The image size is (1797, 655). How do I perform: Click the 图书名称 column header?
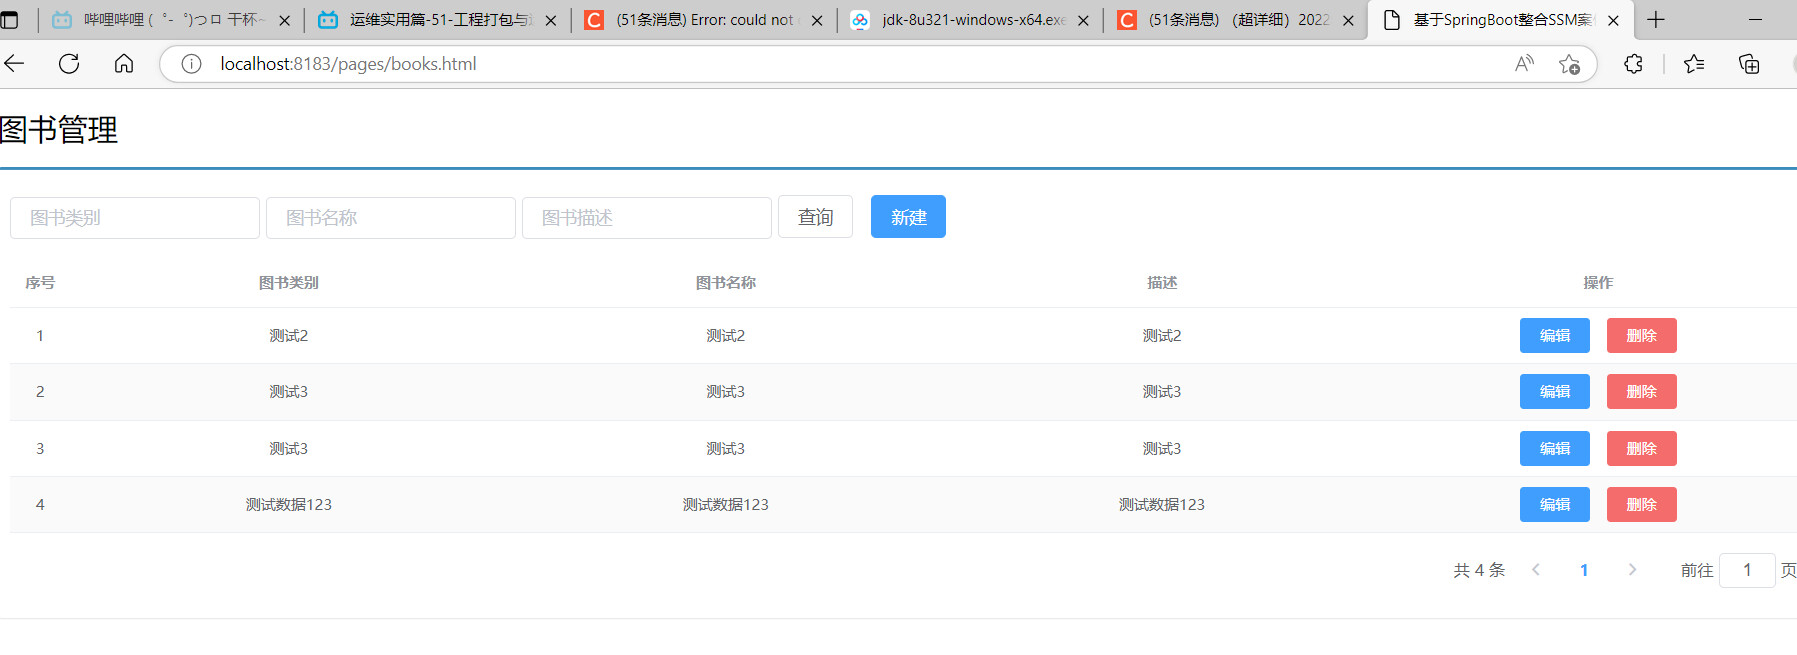click(x=726, y=283)
